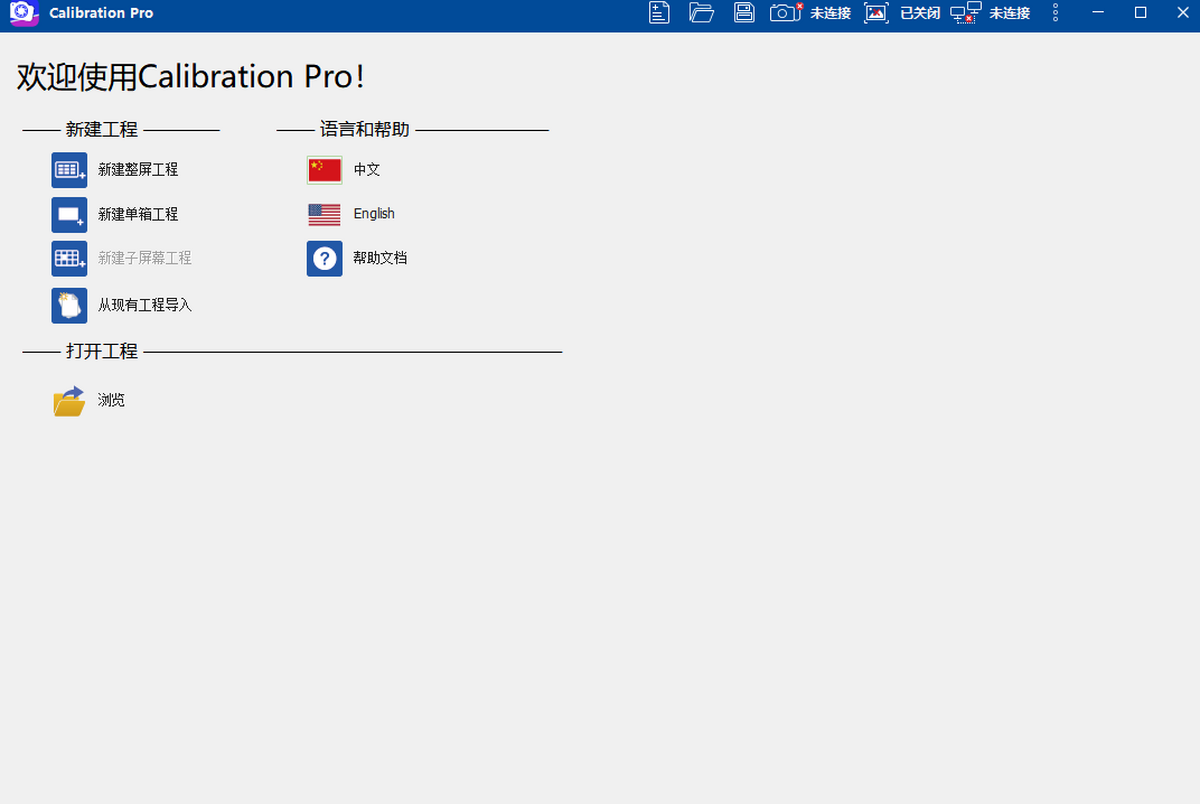Image resolution: width=1200 pixels, height=804 pixels.
Task: Click the disconnected network computers icon
Action: [x=966, y=13]
